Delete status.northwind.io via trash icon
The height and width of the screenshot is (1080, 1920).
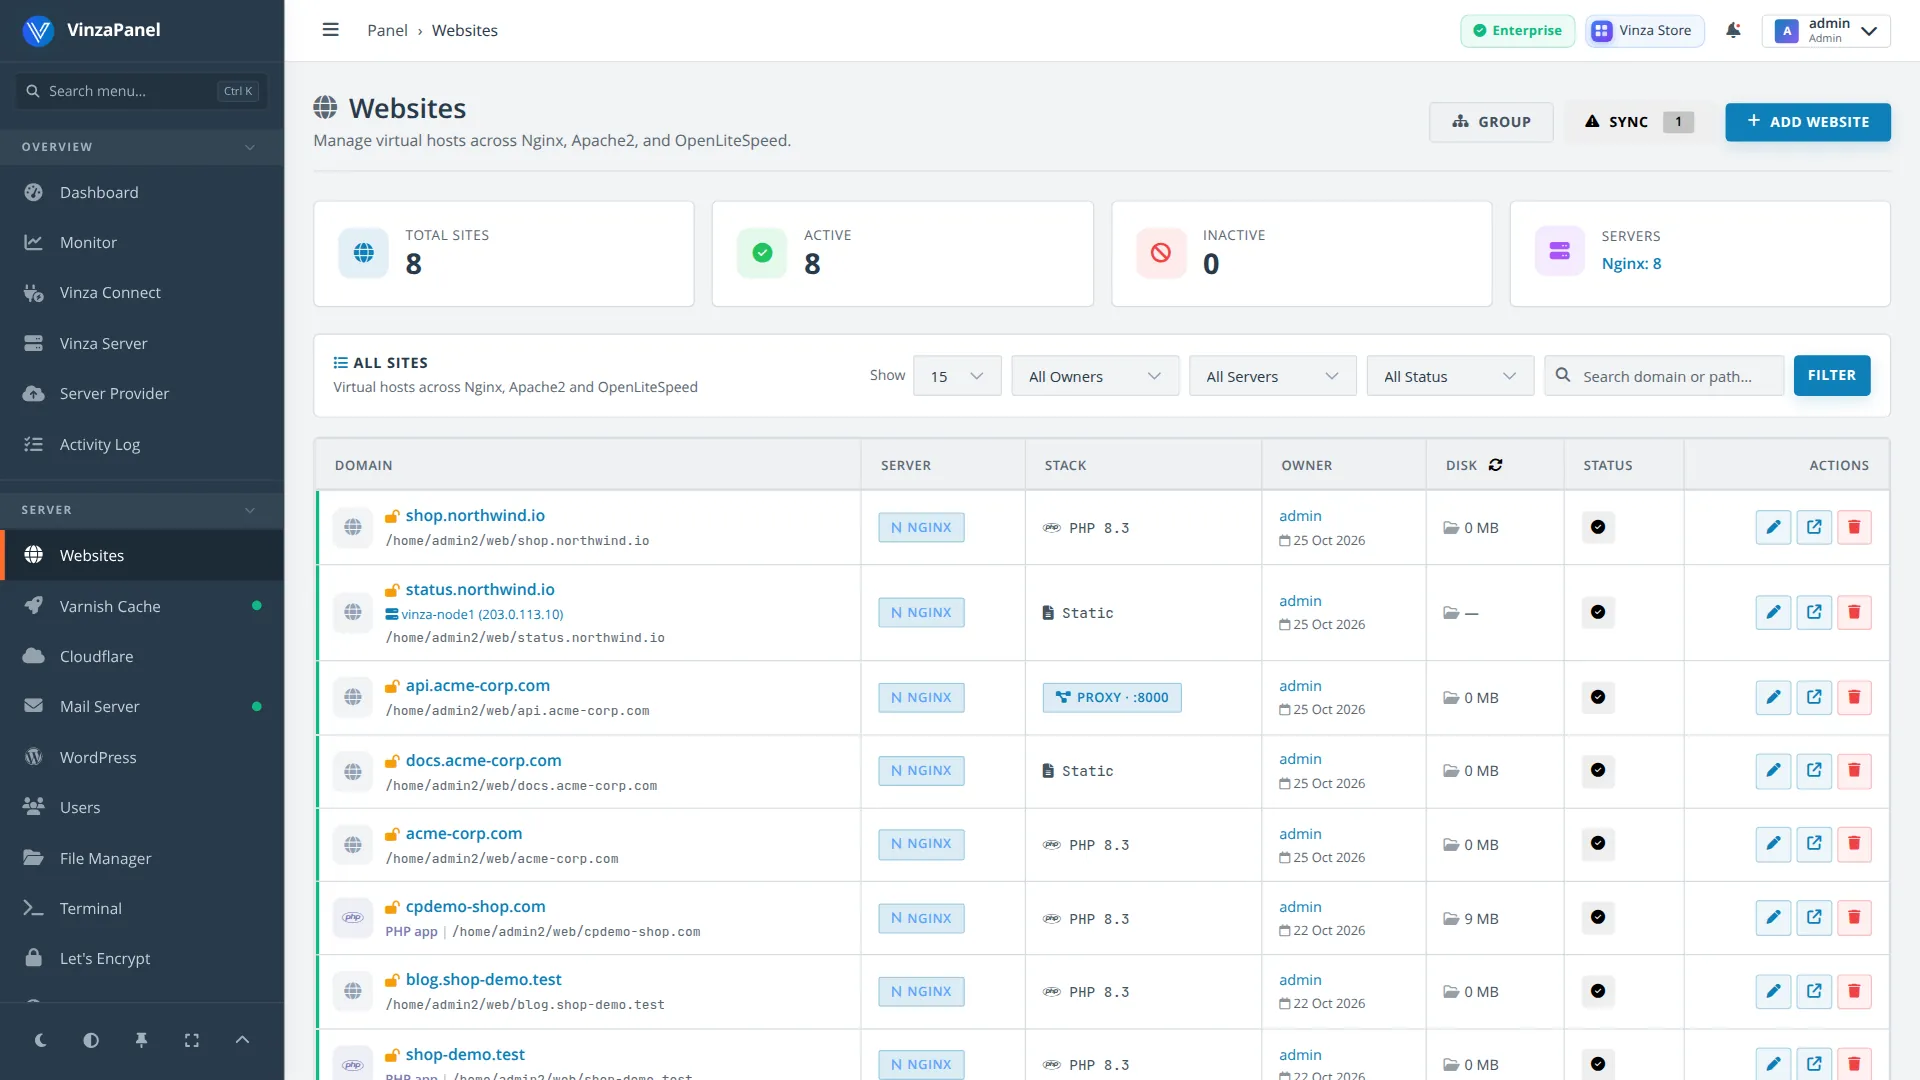point(1854,612)
